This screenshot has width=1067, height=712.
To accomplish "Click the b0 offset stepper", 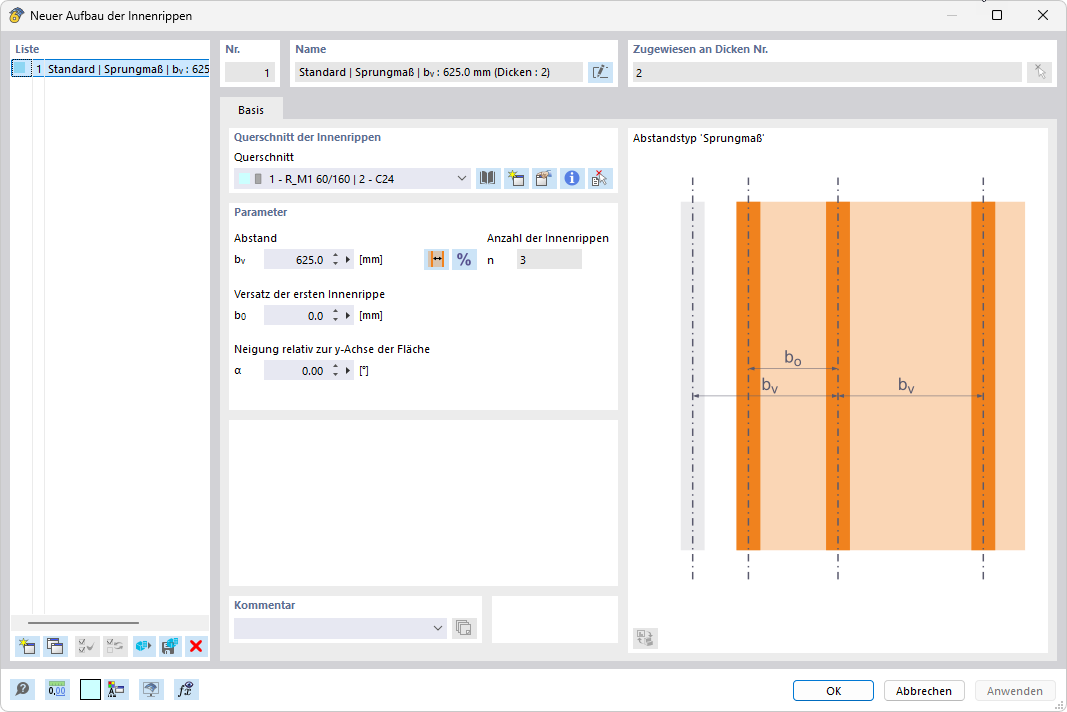I will coord(335,315).
